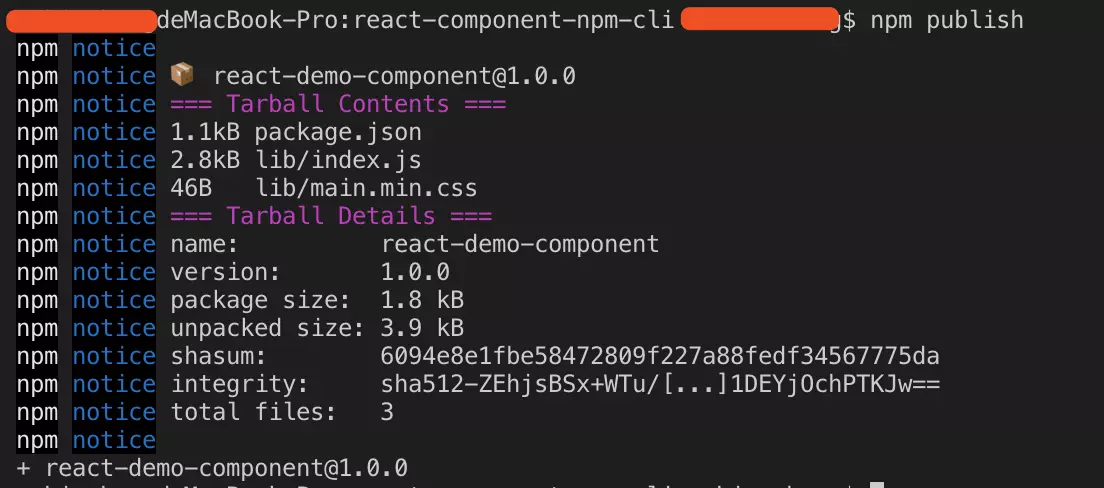Click the sha512 integrity string

coord(660,384)
